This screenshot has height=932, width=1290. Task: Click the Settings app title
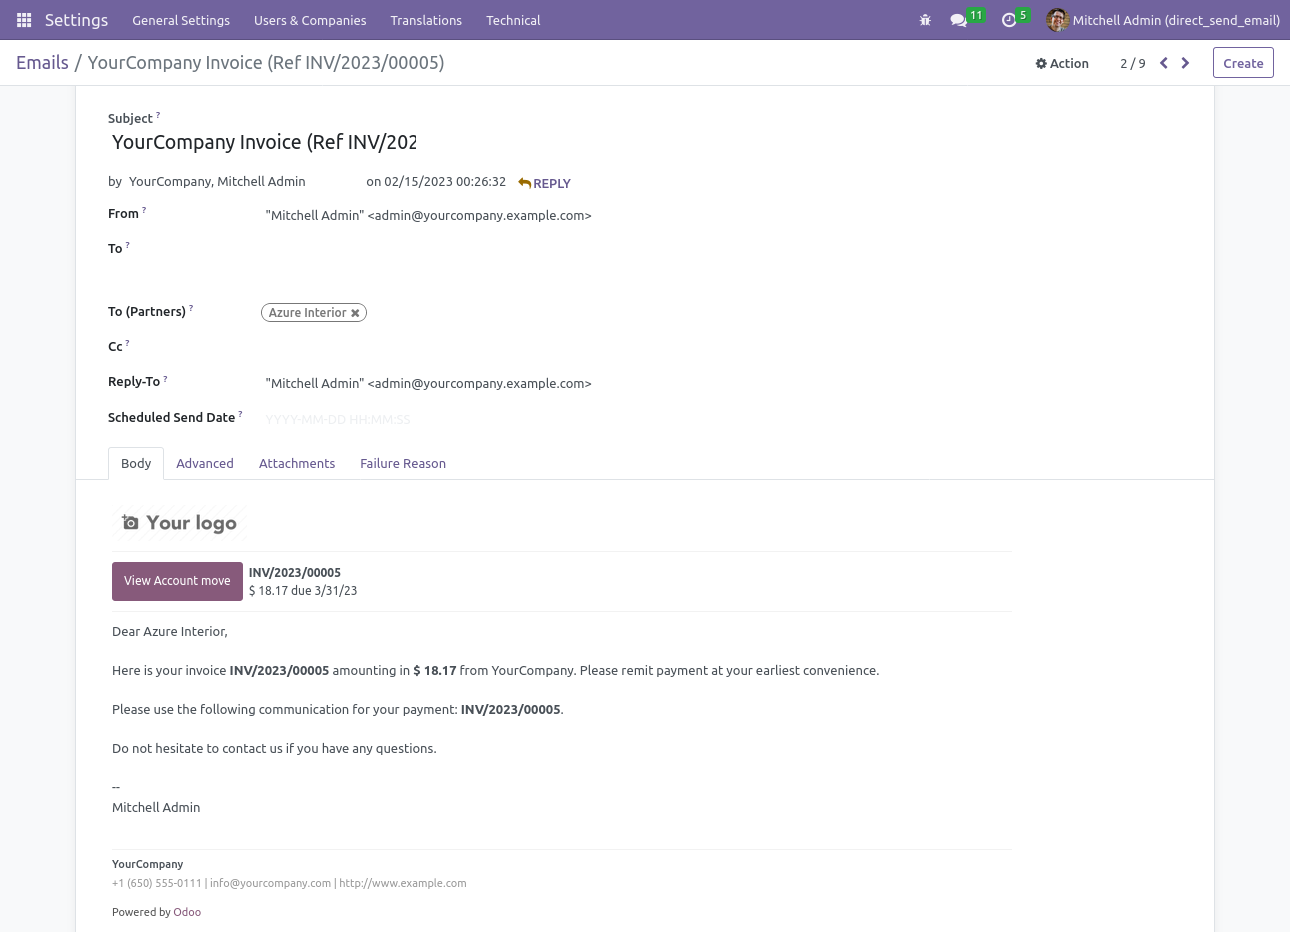pos(76,20)
